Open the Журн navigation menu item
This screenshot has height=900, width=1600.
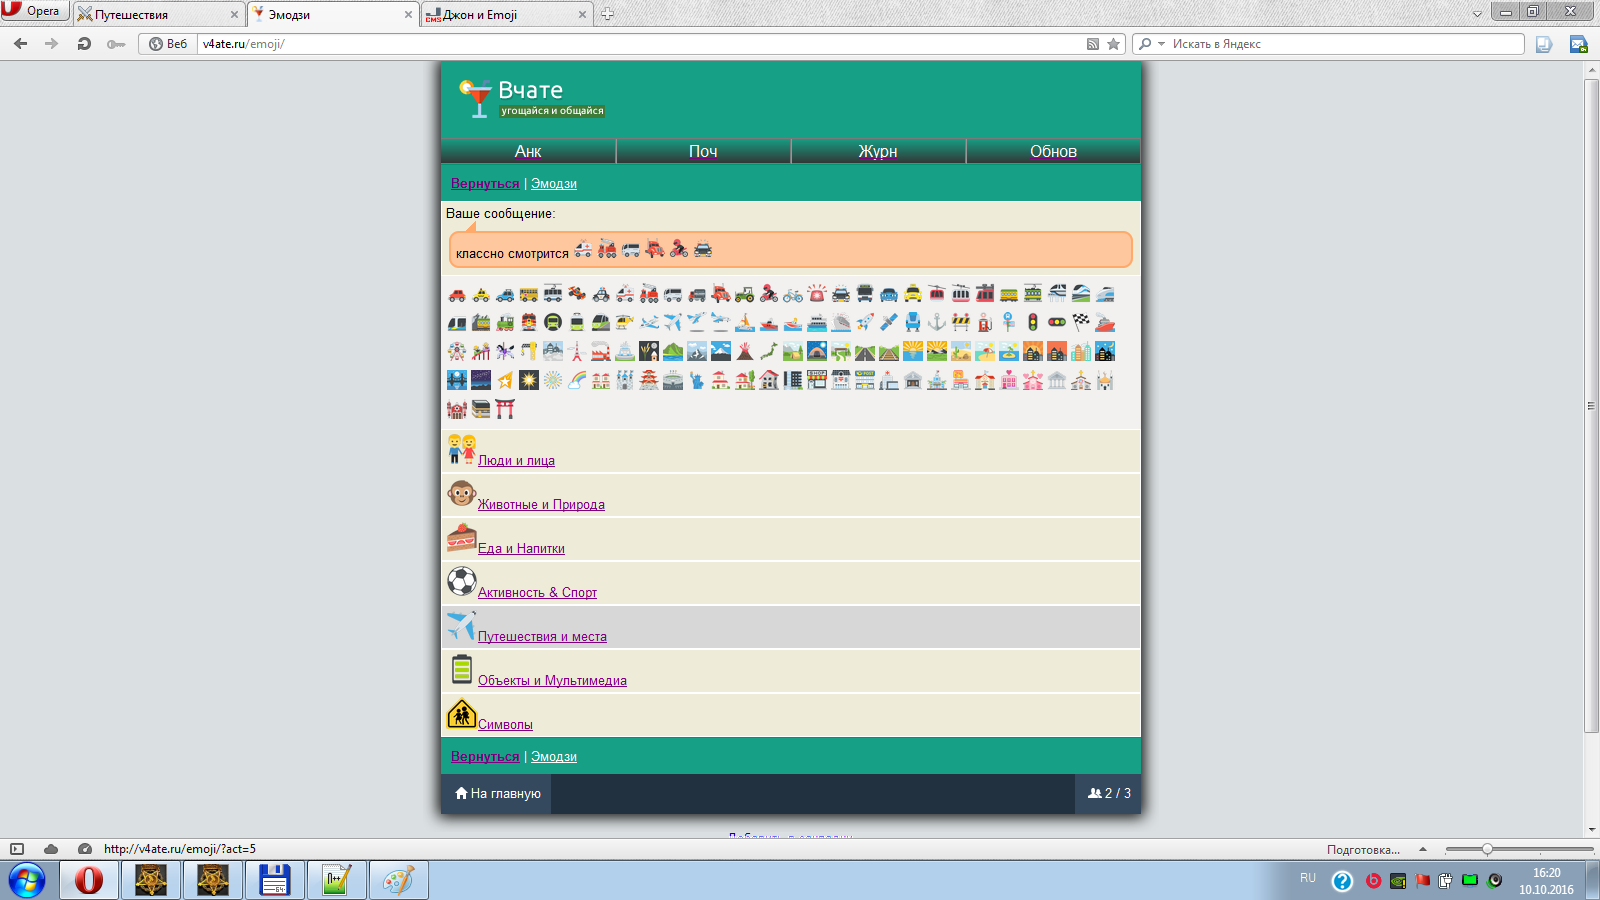[x=878, y=151]
